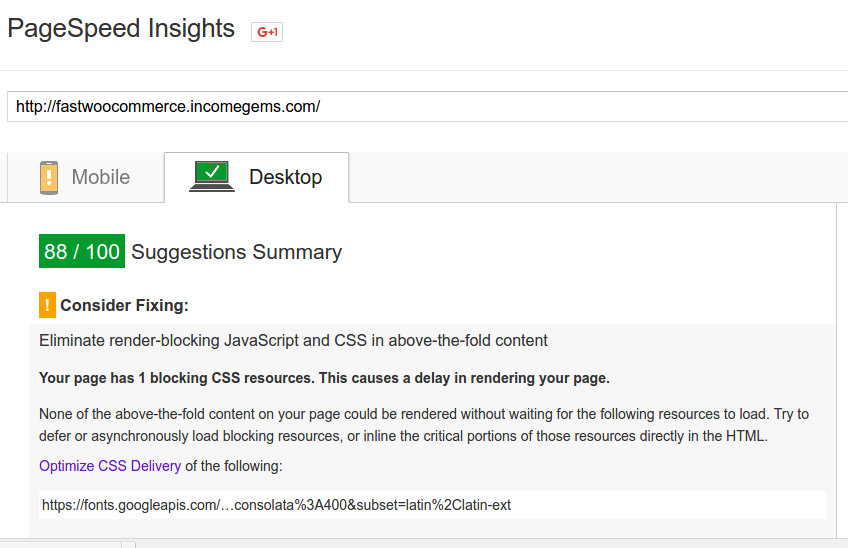Click the 88 / 100 score badge
The image size is (848, 548).
click(82, 251)
